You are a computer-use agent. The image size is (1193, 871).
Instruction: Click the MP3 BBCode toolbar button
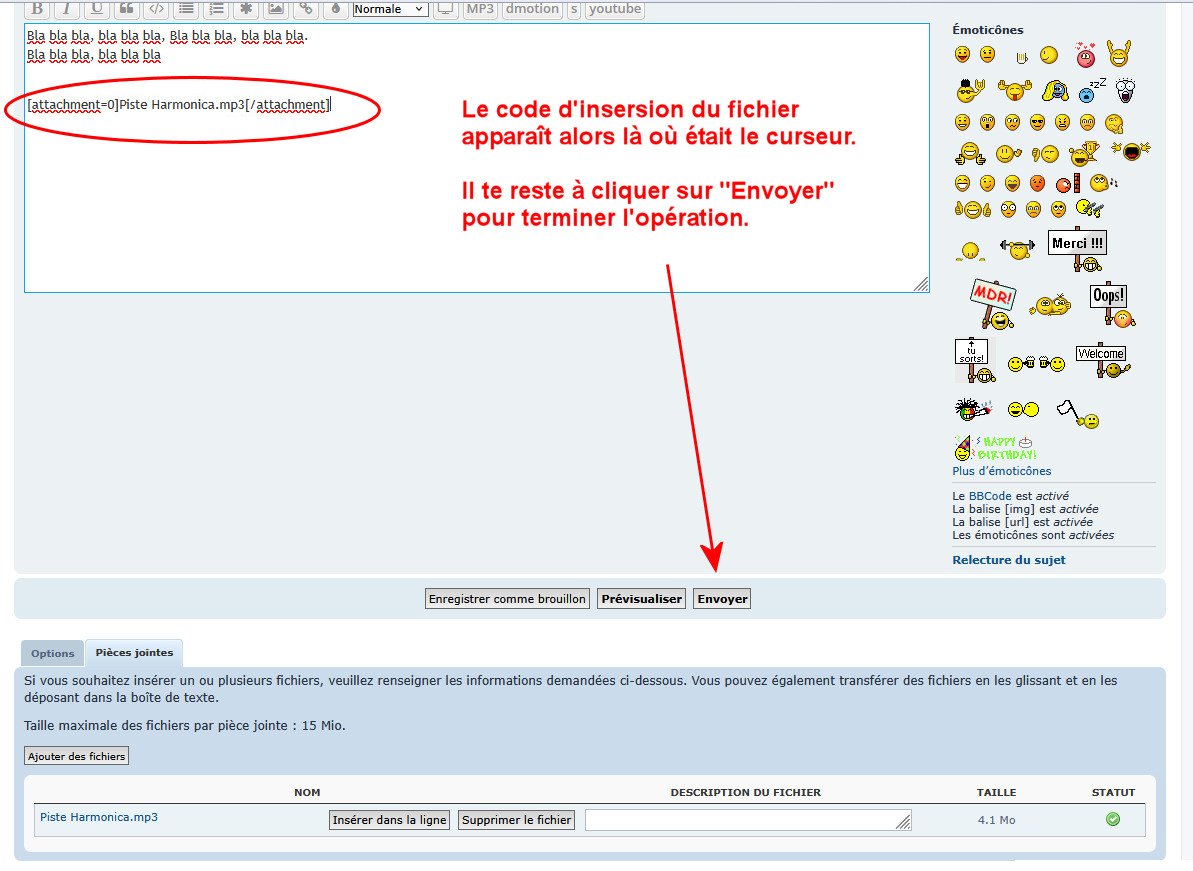coord(480,9)
